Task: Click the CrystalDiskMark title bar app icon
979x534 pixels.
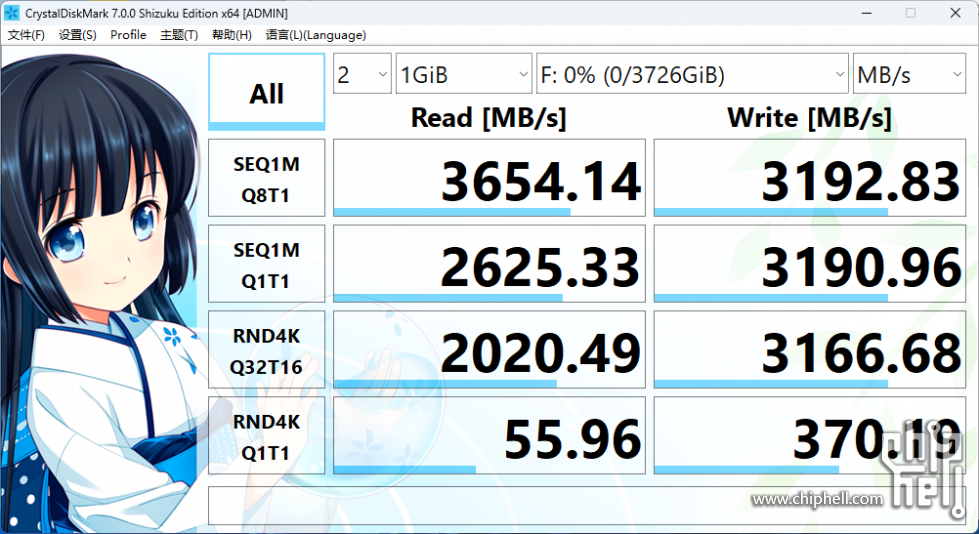Action: [x=11, y=12]
